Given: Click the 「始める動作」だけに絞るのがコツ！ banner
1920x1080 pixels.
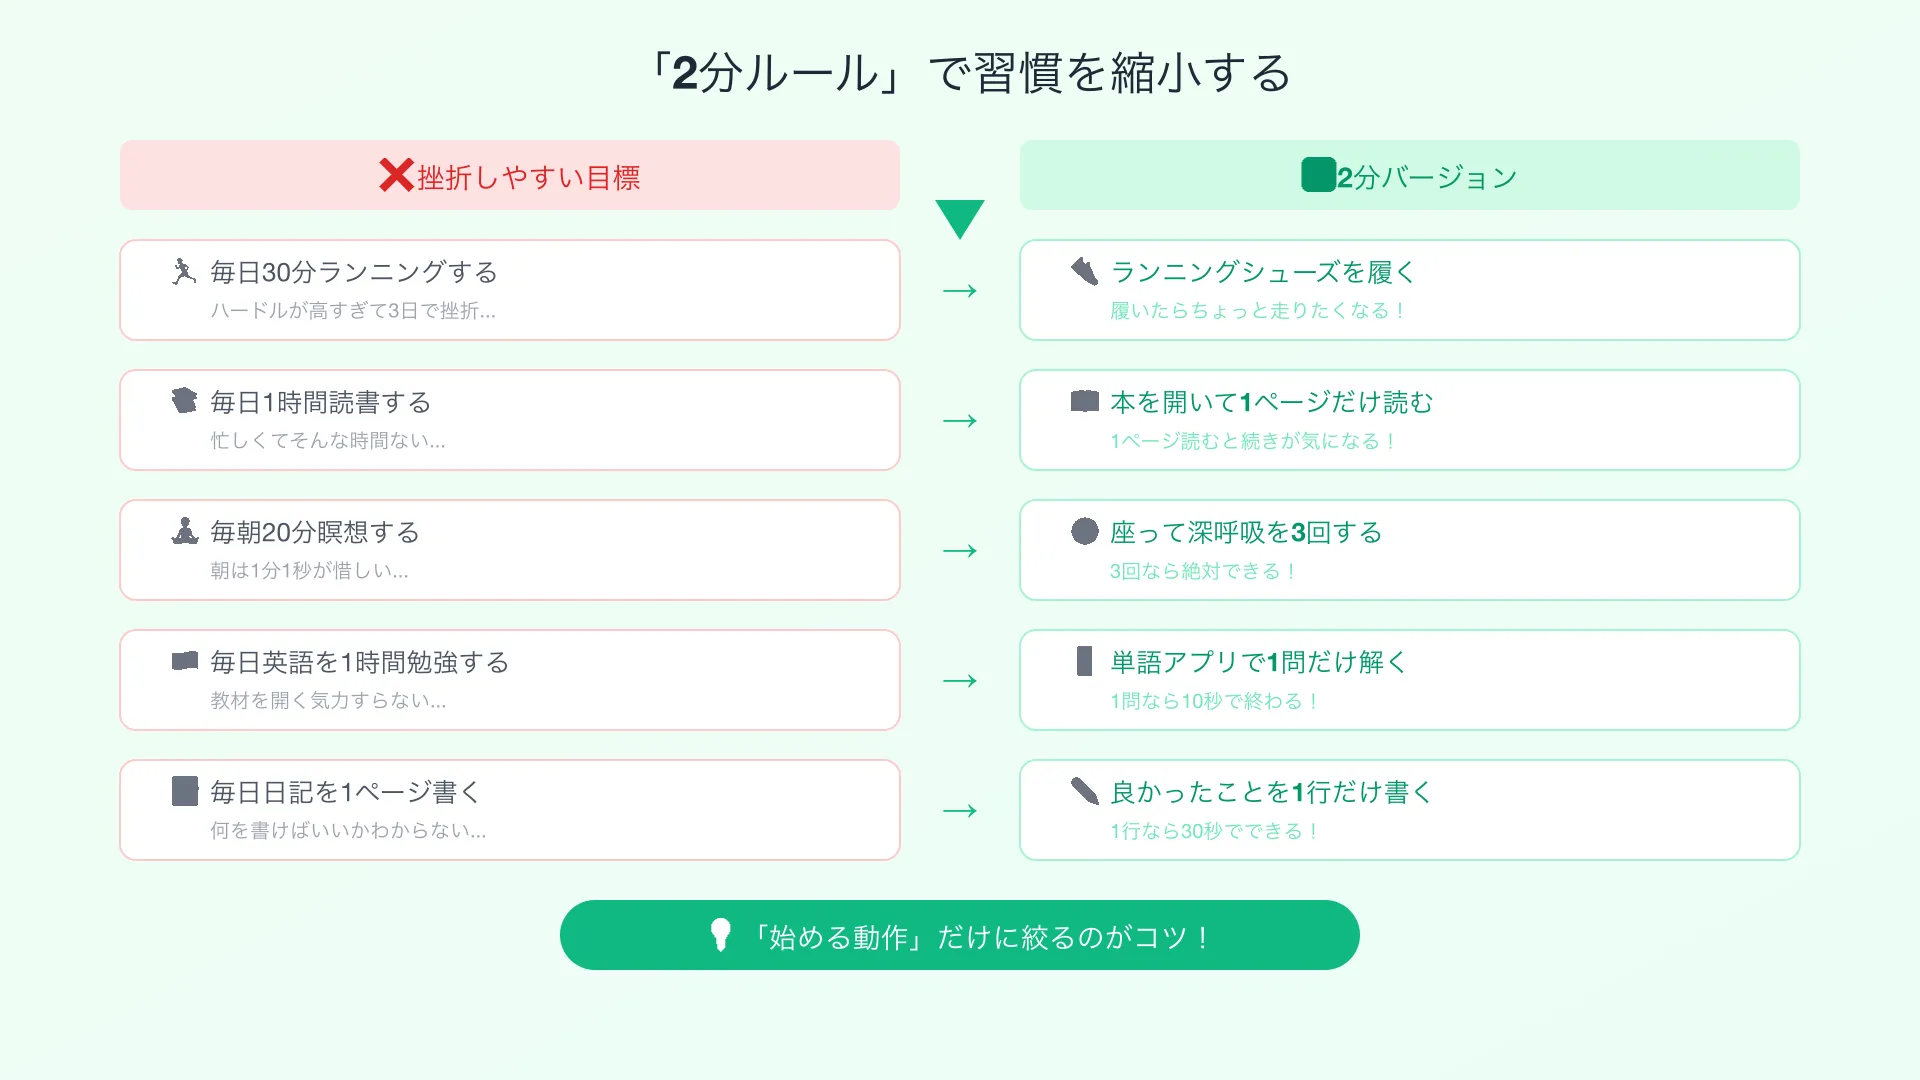Looking at the screenshot, I should click(960, 935).
